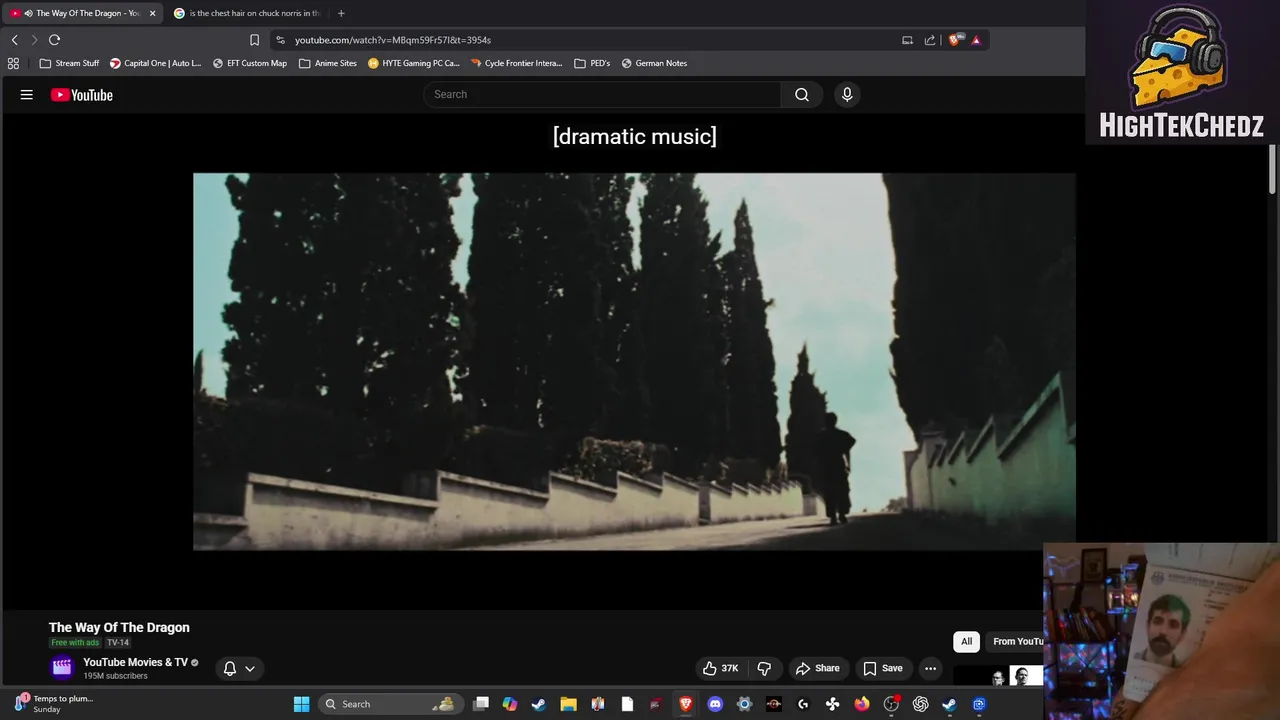The width and height of the screenshot is (1280, 720).
Task: Open the HYTE Gaming PC bookmark
Action: [x=413, y=63]
